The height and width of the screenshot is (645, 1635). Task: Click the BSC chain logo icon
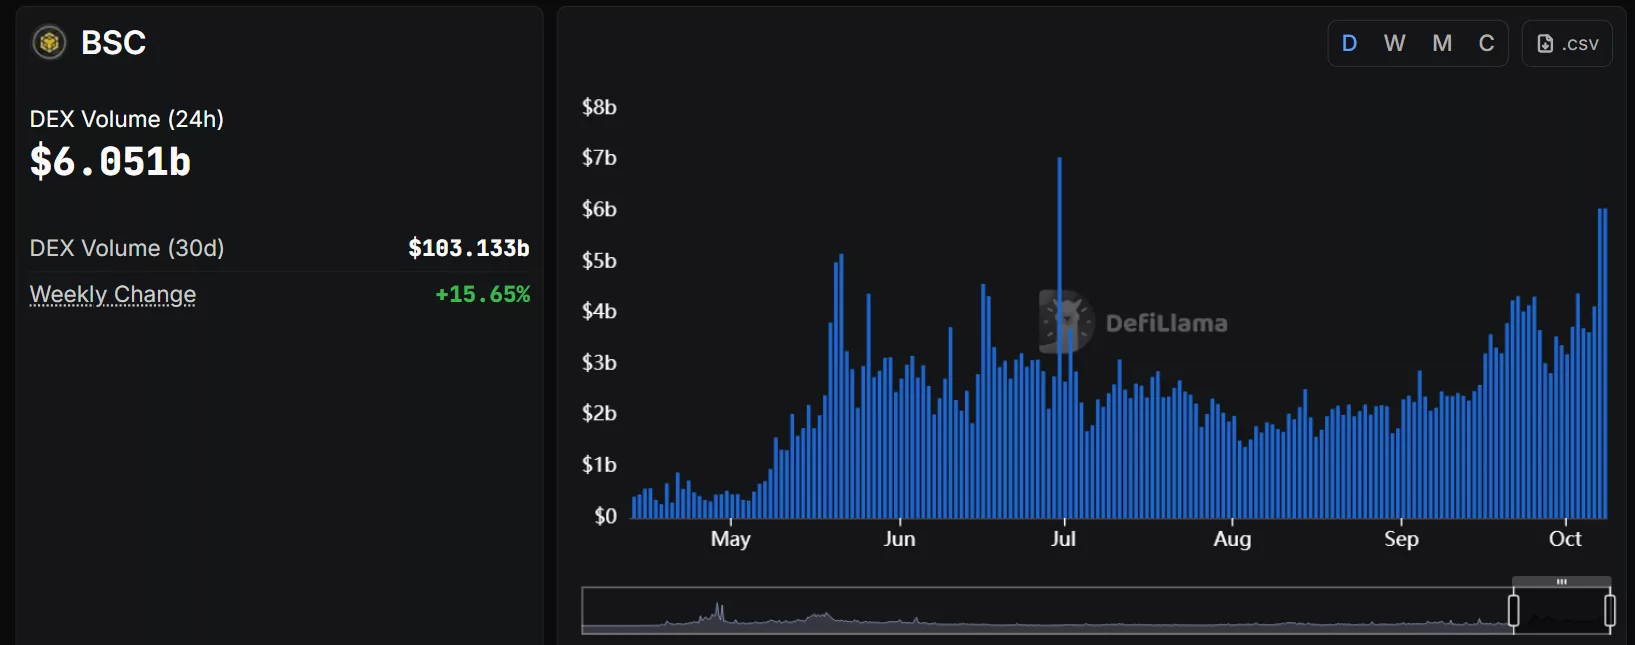tap(49, 43)
